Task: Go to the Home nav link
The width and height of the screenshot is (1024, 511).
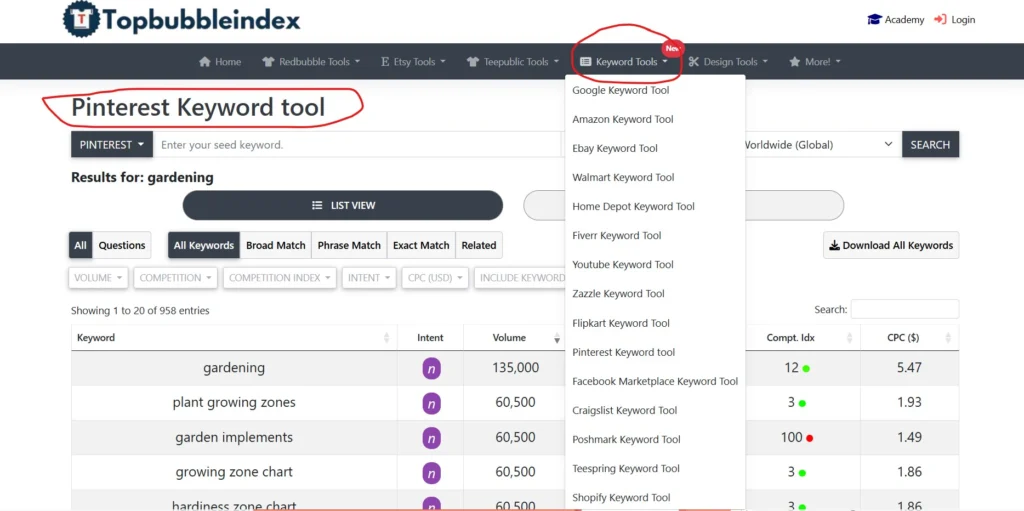Action: pyautogui.click(x=220, y=61)
